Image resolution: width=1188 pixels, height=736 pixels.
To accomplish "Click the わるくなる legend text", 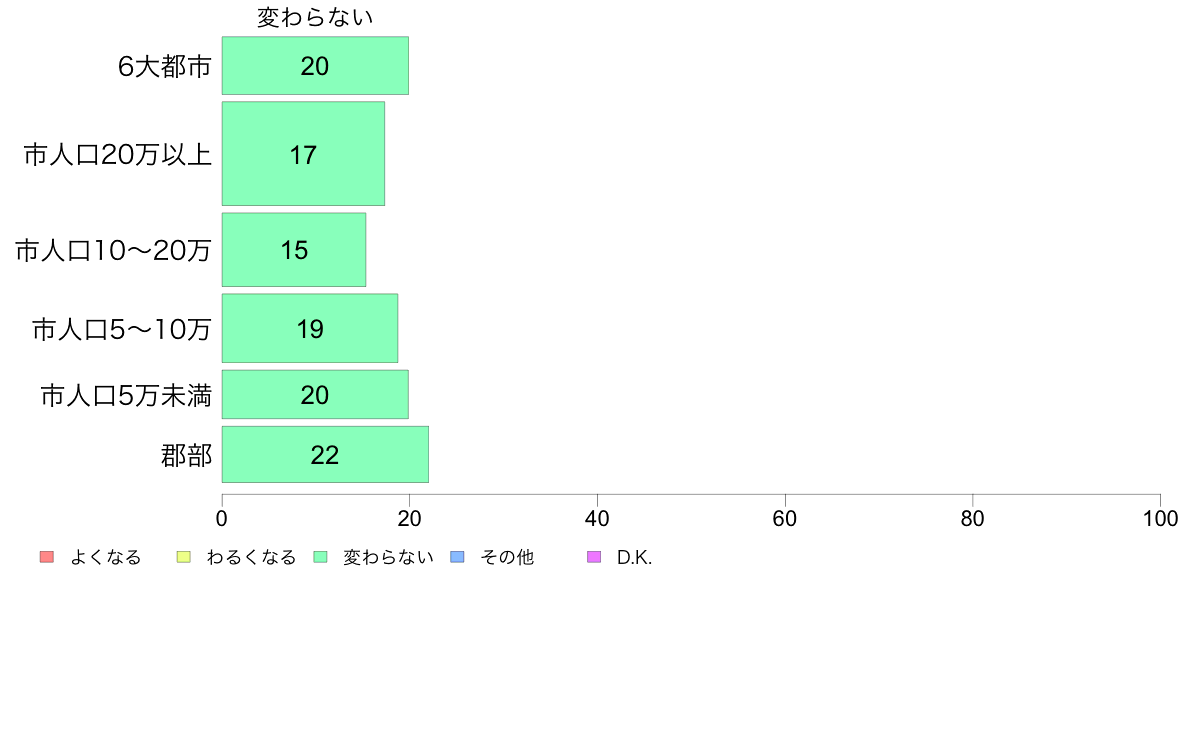I will click(251, 557).
